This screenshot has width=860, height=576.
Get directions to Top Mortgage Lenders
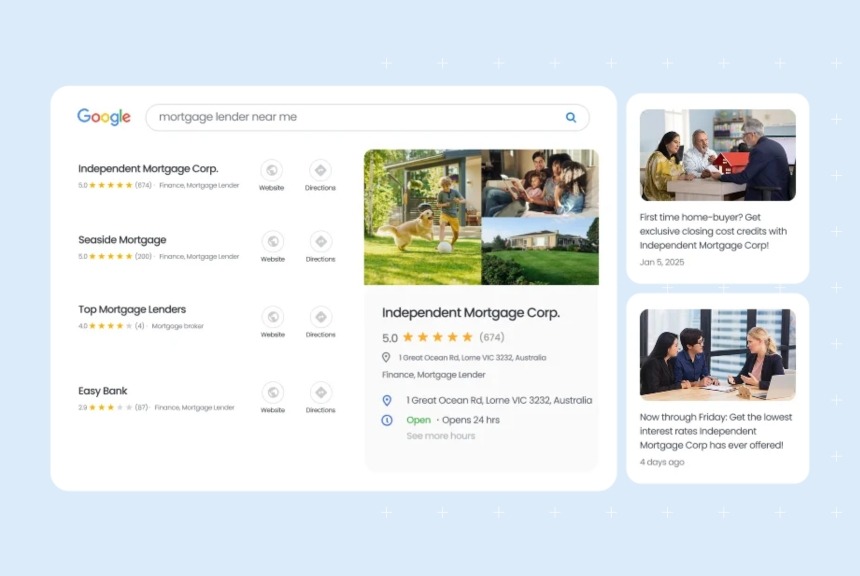[x=321, y=317]
